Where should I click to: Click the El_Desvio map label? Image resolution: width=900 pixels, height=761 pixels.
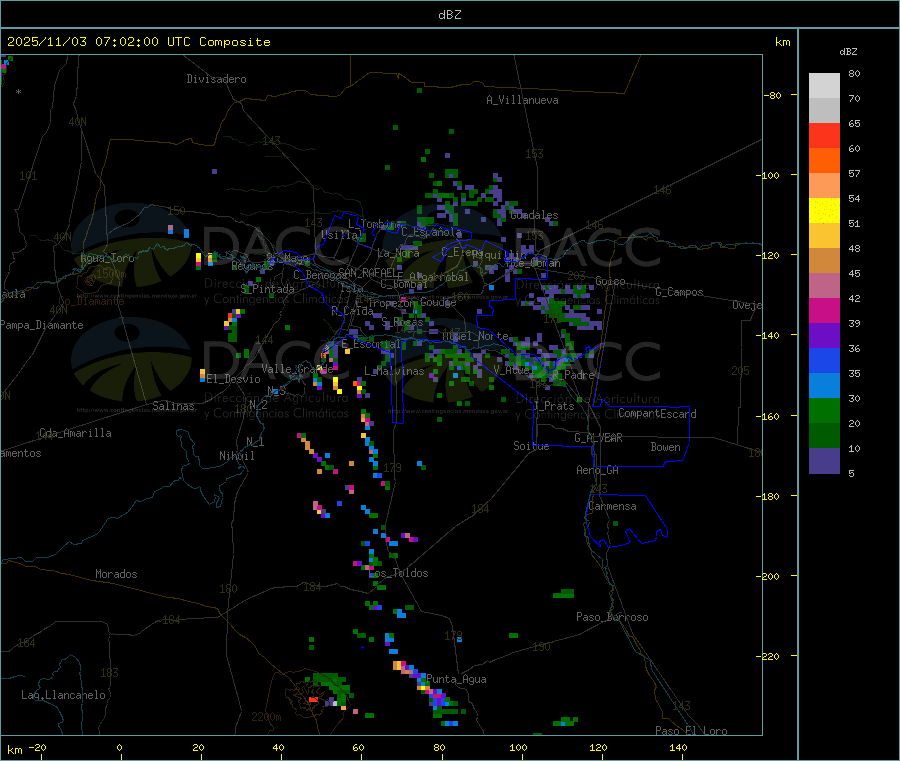point(234,379)
